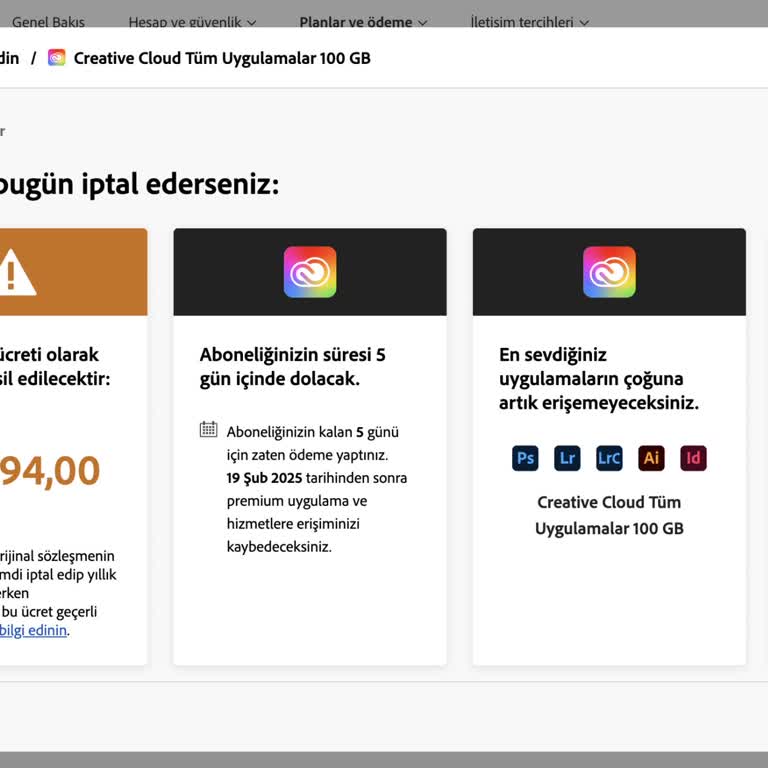Expand the chevron next to İletişim tercihleri

[x=584, y=23]
